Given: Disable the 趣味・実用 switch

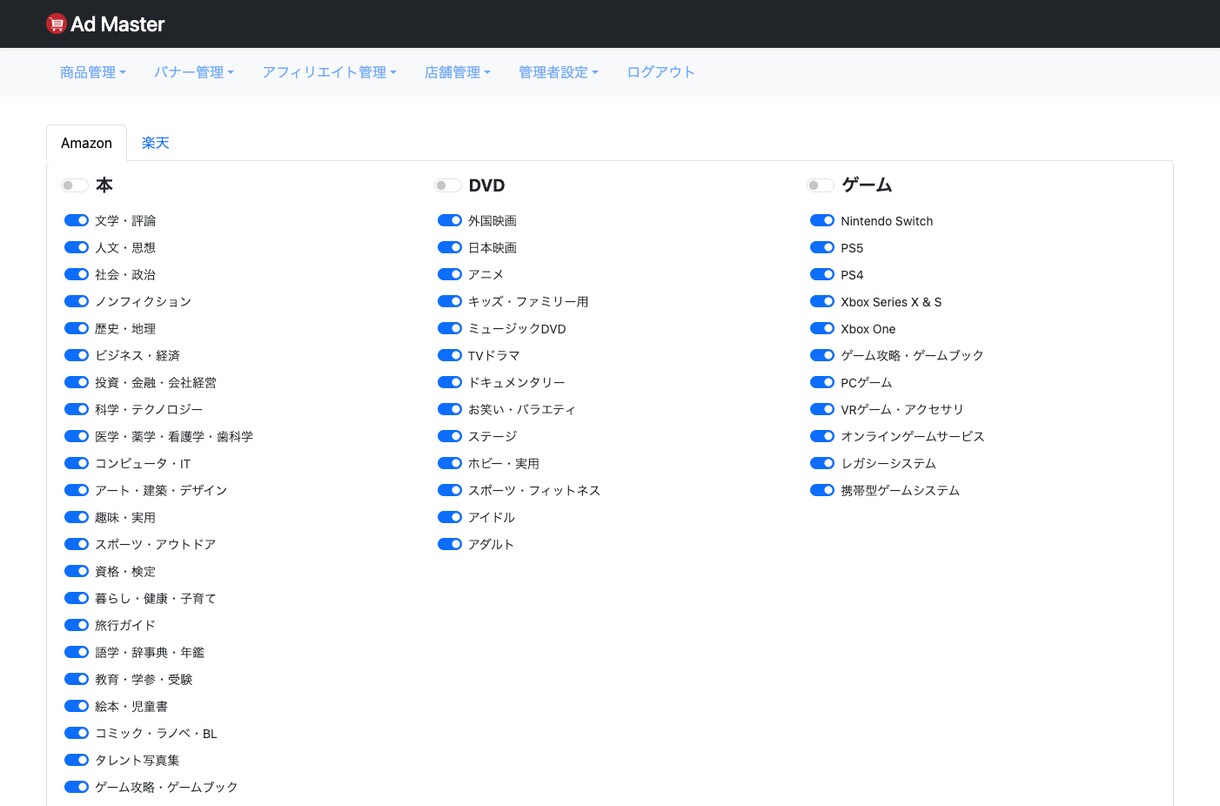Looking at the screenshot, I should (77, 517).
